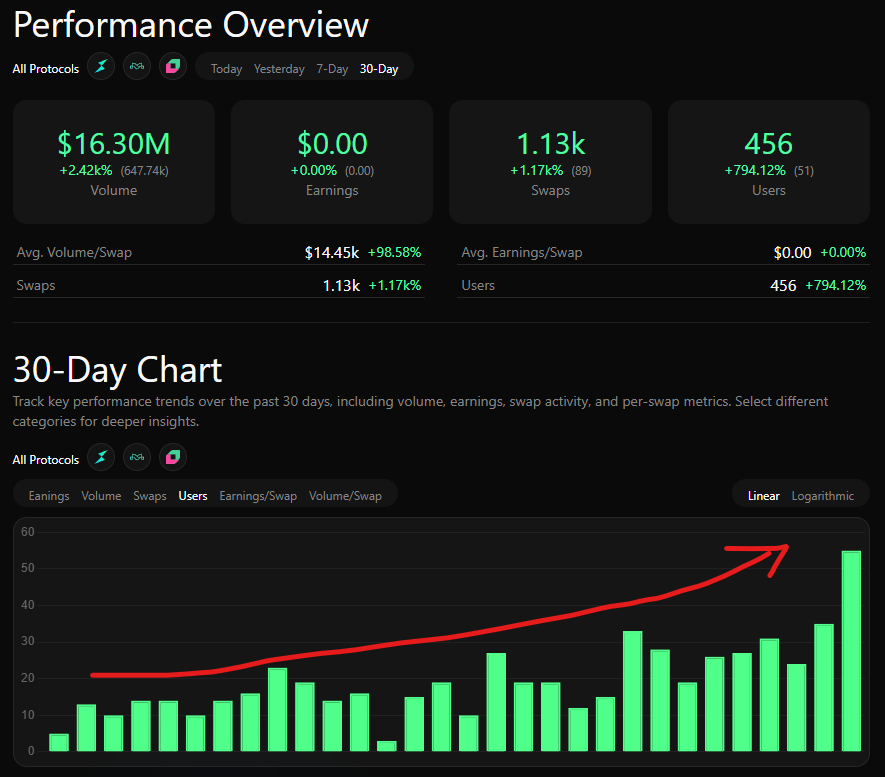Viewport: 885px width, 777px height.
Task: Show the Eanings chart category
Action: tap(49, 496)
